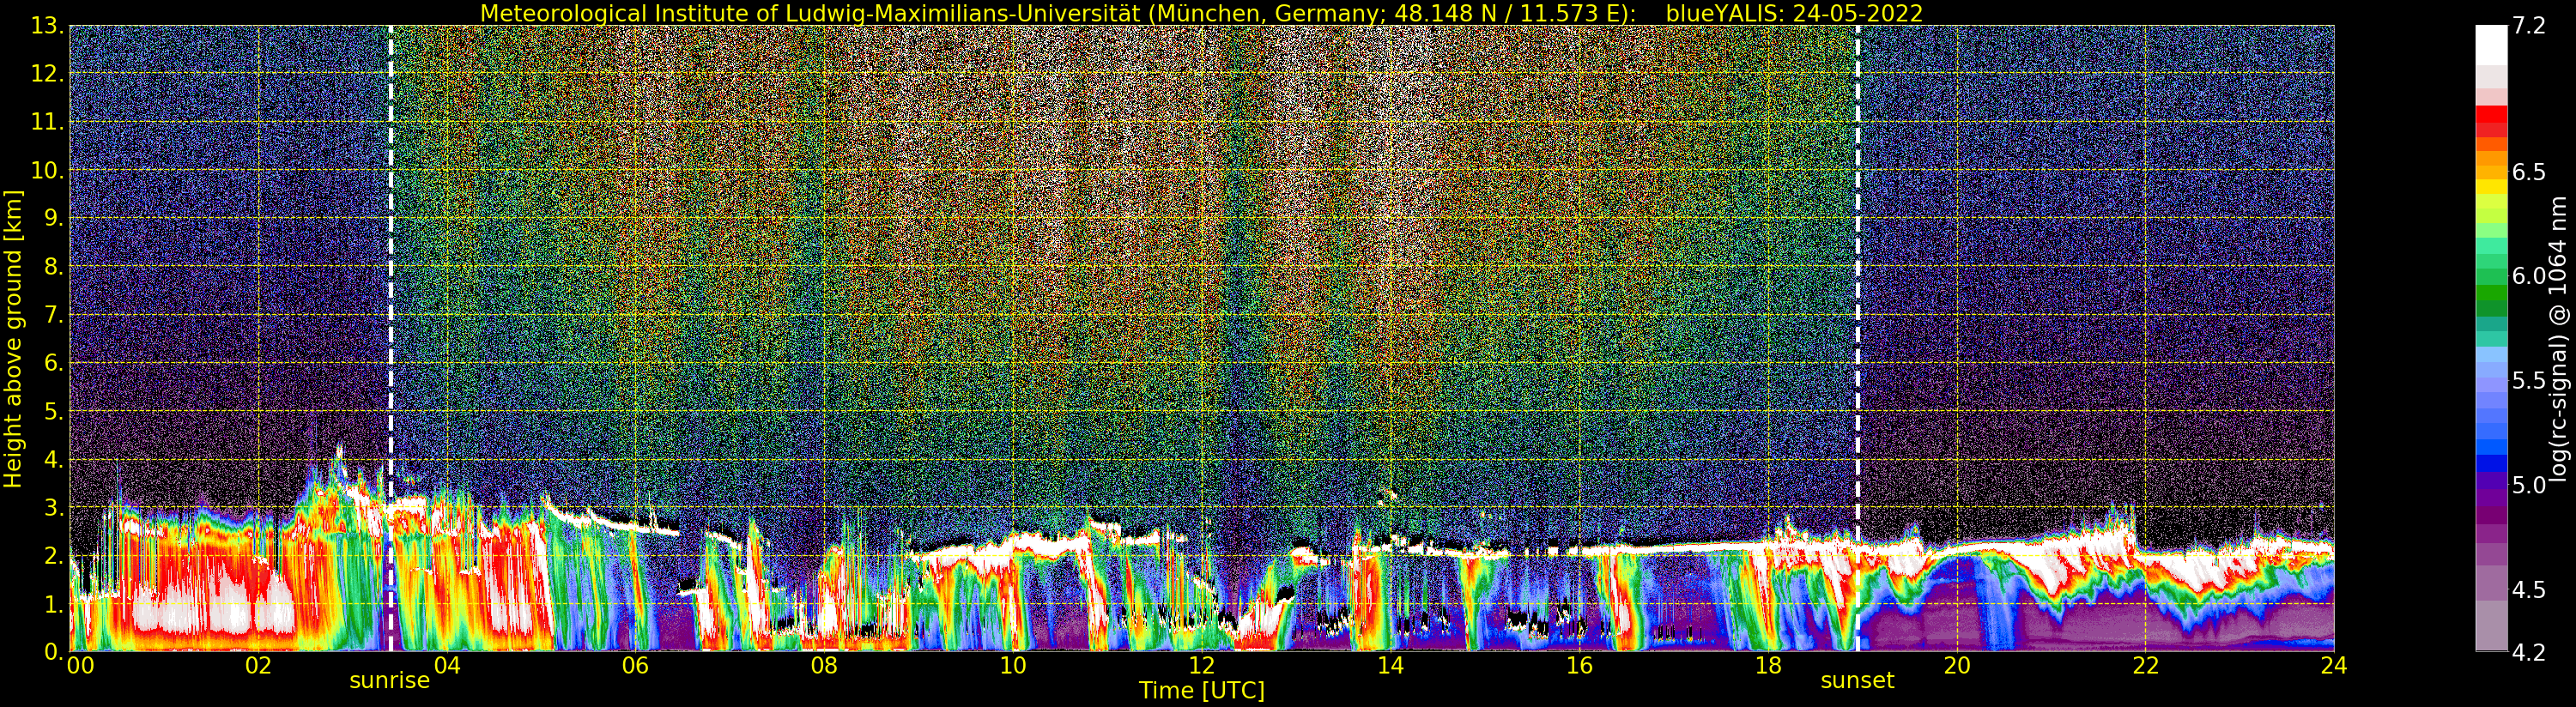The height and width of the screenshot is (707, 2576).
Task: Click the "Height above ground [km]" axis label
Action: click(13, 338)
